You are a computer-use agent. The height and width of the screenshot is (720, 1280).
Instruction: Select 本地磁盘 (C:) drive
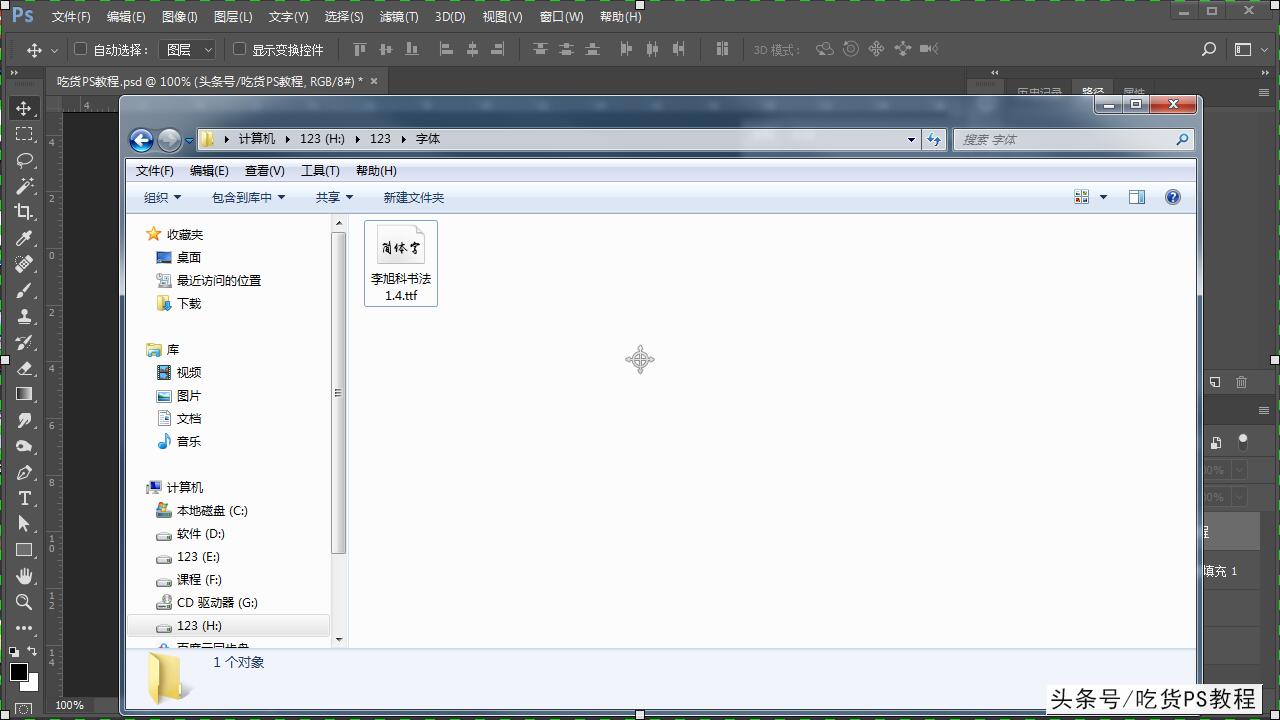coord(202,510)
